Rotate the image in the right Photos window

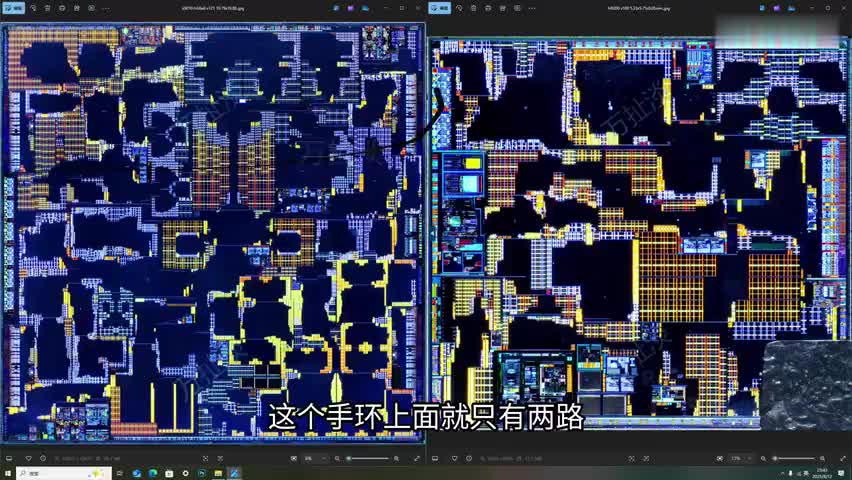pos(459,8)
